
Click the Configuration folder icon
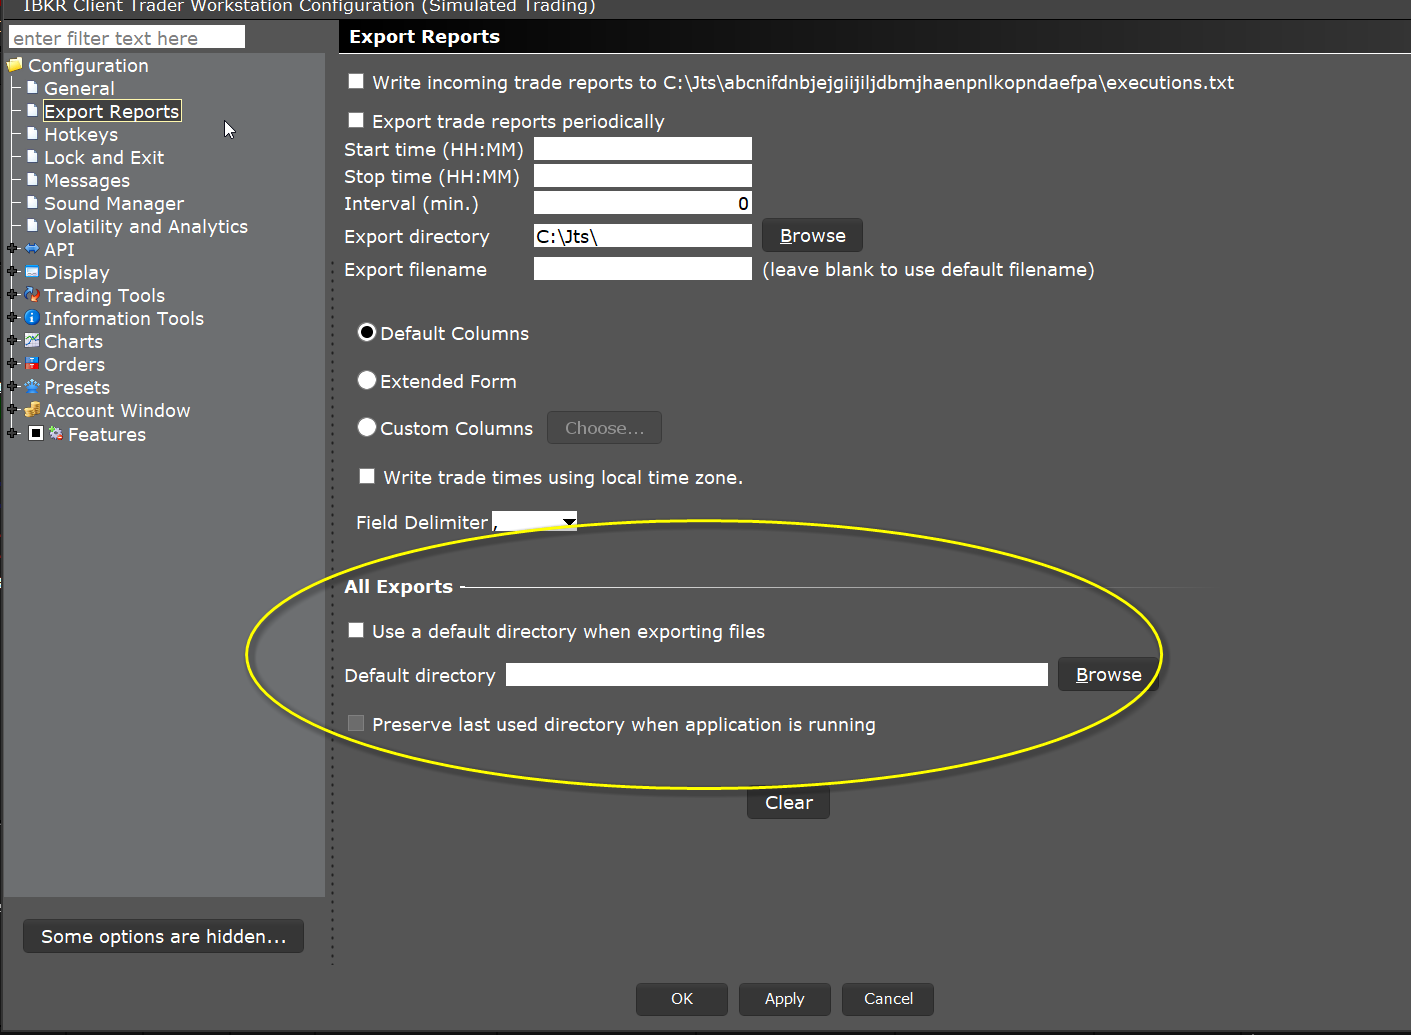pos(13,64)
